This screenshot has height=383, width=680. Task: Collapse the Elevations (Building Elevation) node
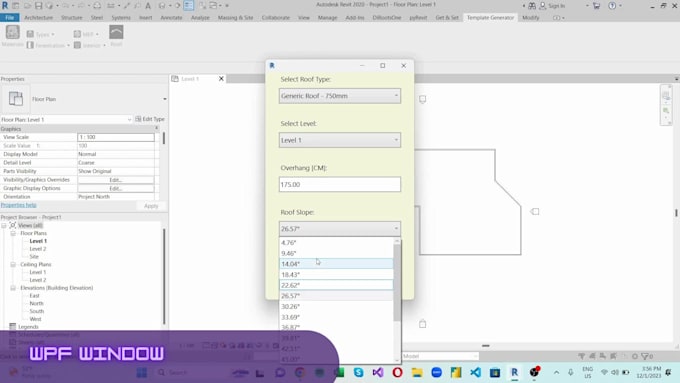[x=13, y=288]
